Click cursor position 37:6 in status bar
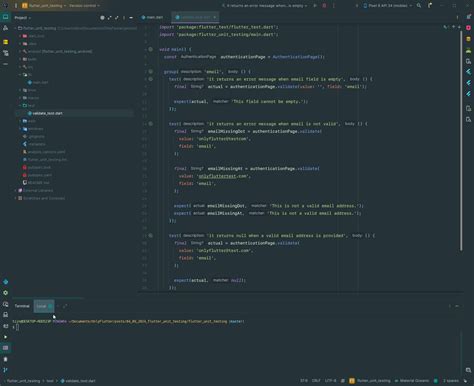Screen dimensions: 474x386 [304, 381]
